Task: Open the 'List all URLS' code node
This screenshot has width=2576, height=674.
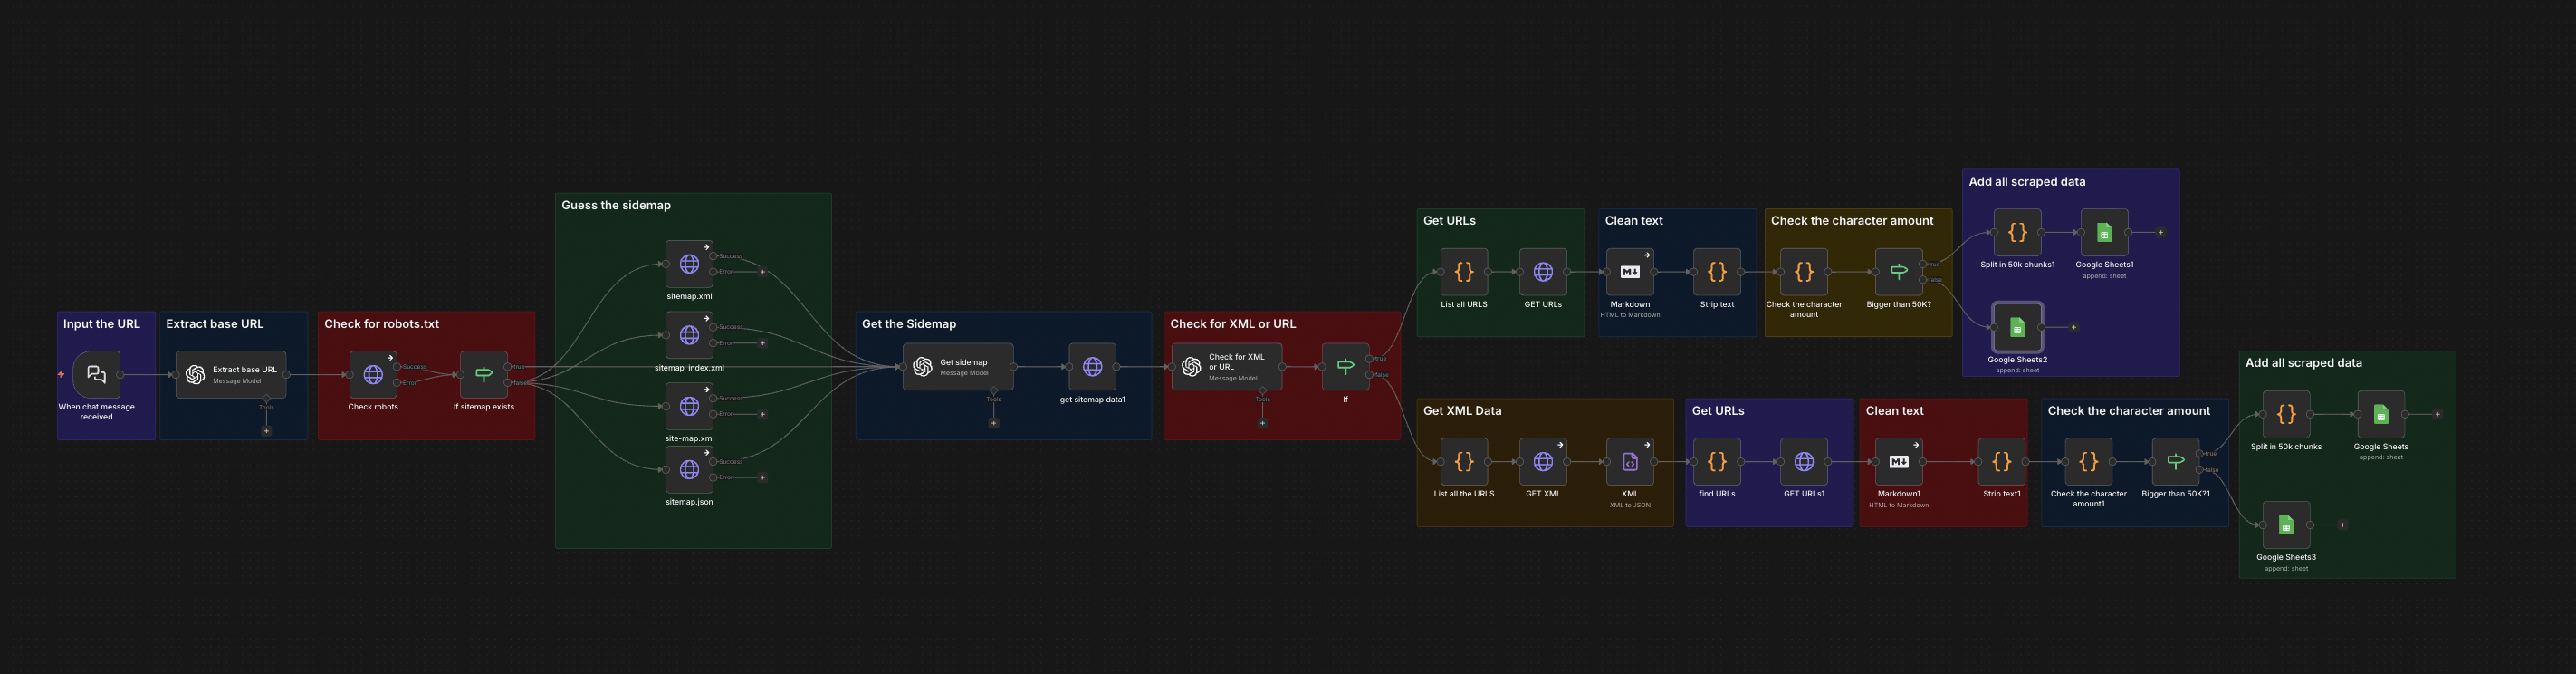Action: (x=1464, y=272)
